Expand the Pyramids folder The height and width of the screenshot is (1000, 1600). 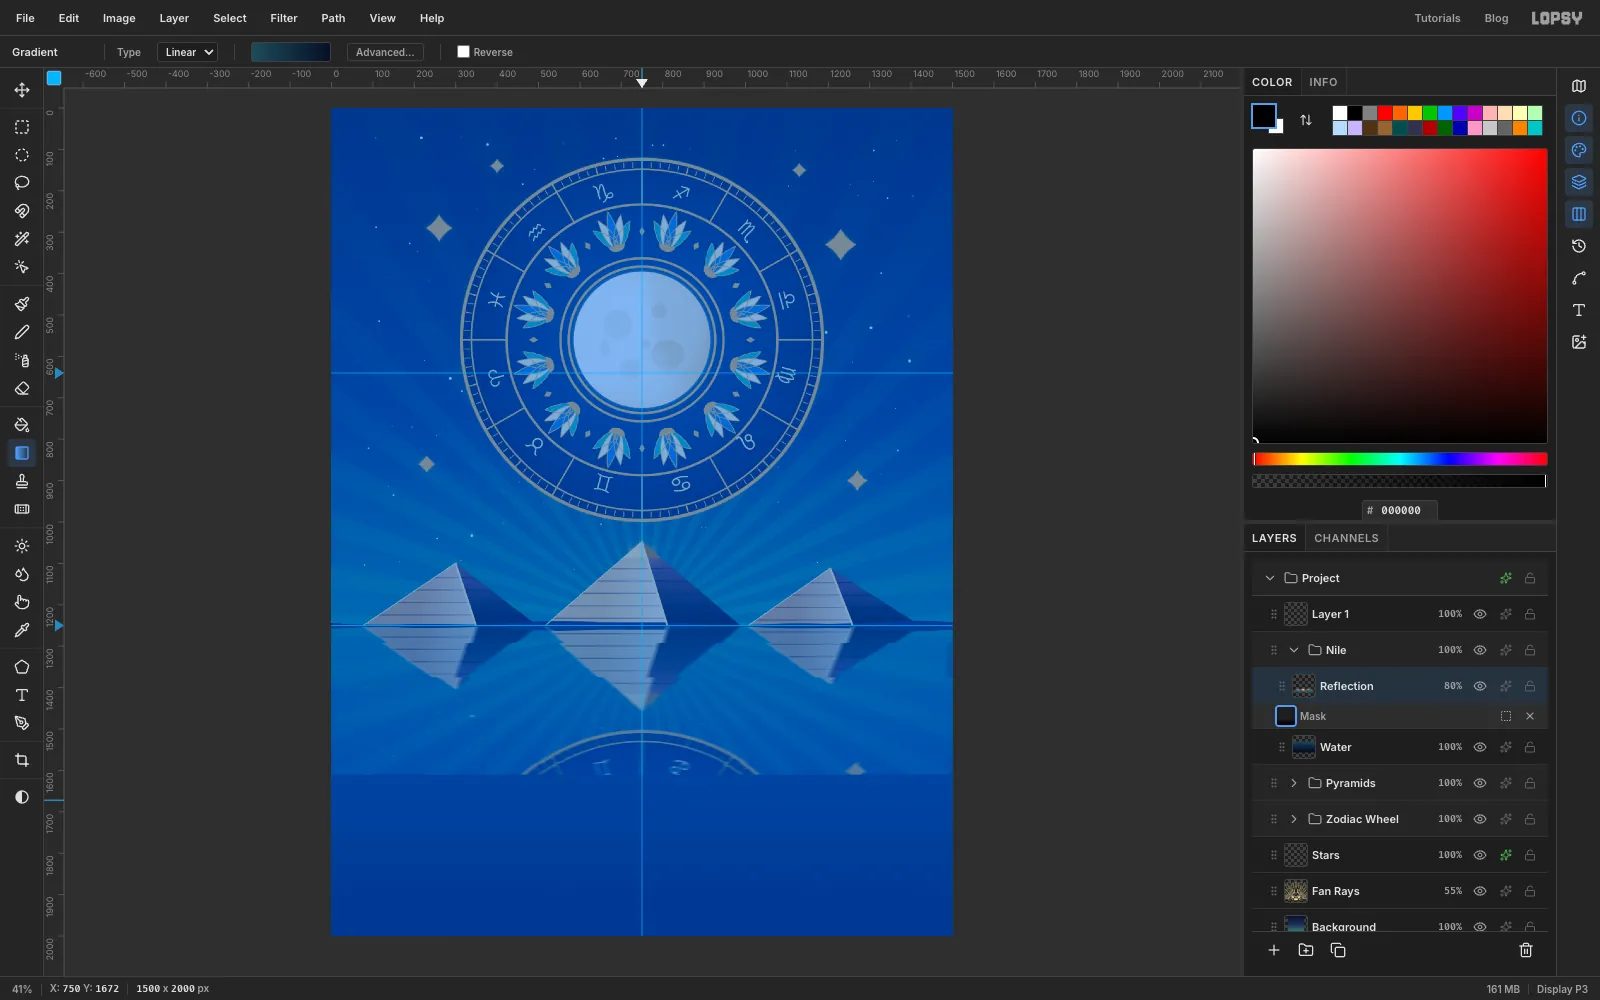[x=1294, y=783]
